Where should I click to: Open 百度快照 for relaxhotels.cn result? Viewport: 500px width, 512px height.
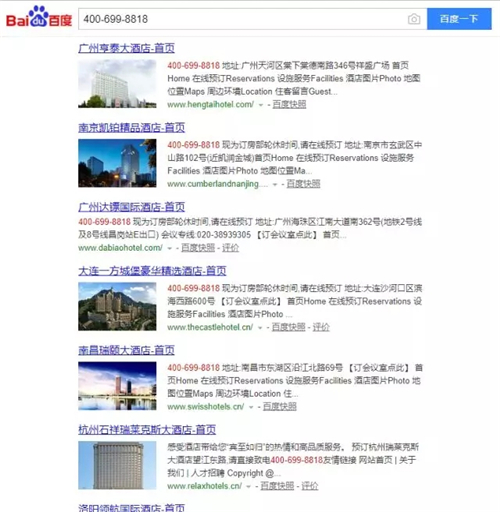(277, 486)
